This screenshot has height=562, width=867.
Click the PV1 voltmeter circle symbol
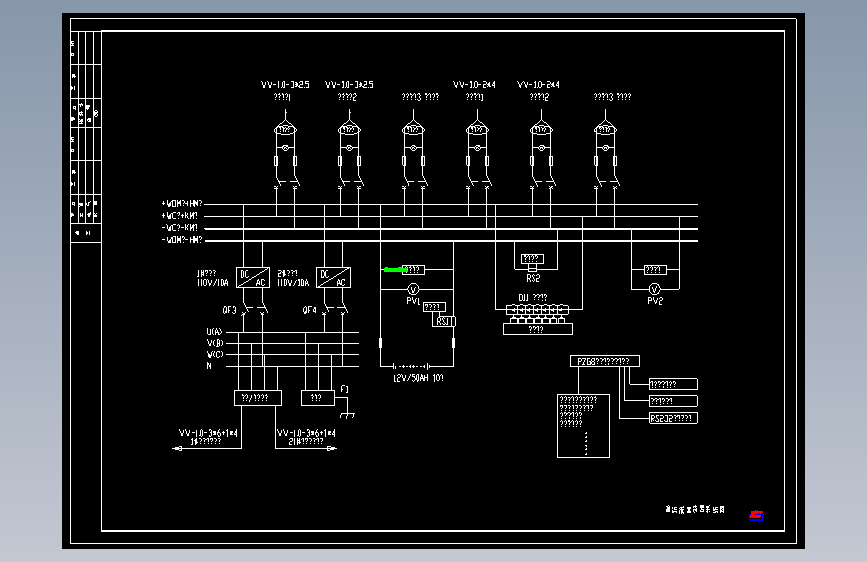(413, 289)
